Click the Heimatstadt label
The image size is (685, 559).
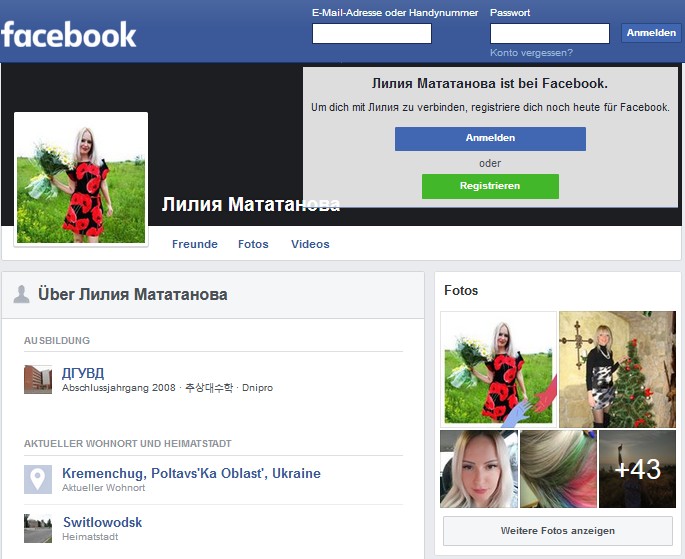coord(90,537)
